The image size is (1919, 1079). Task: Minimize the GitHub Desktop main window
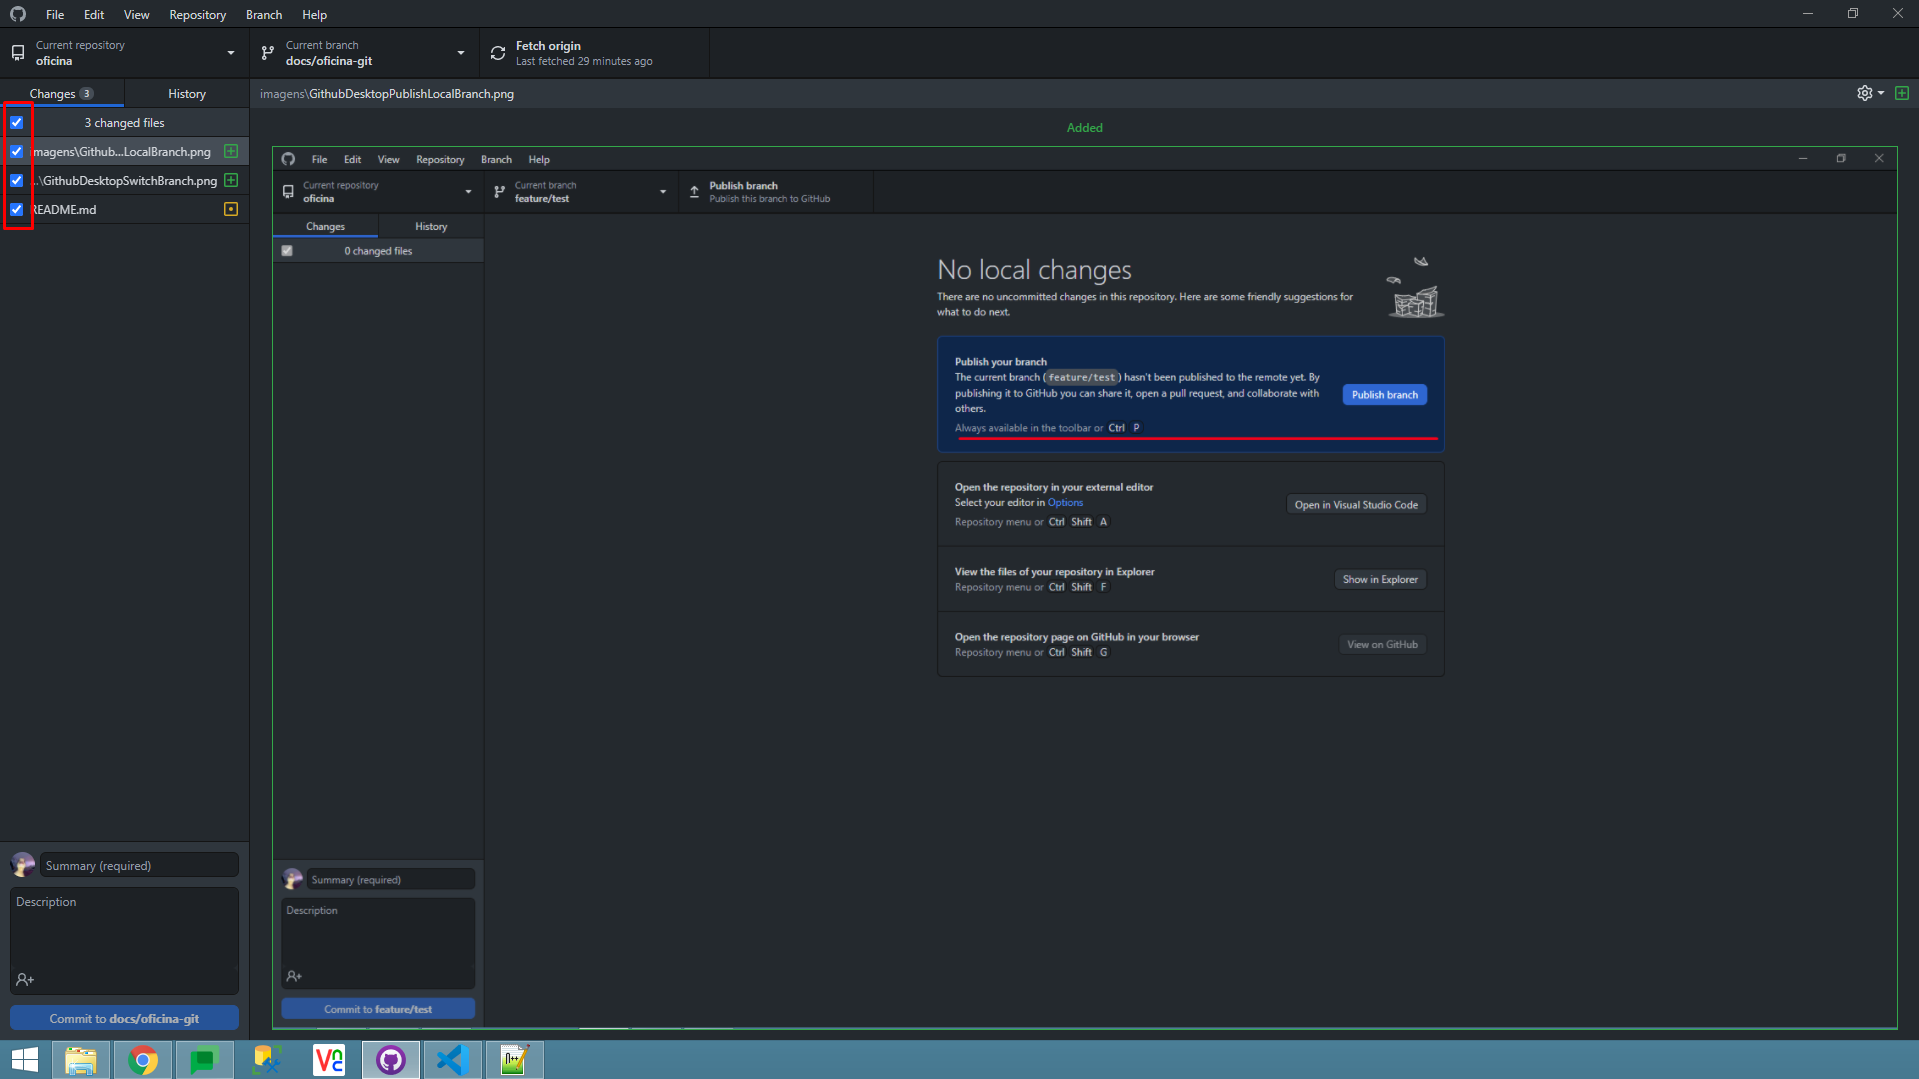[1807, 13]
